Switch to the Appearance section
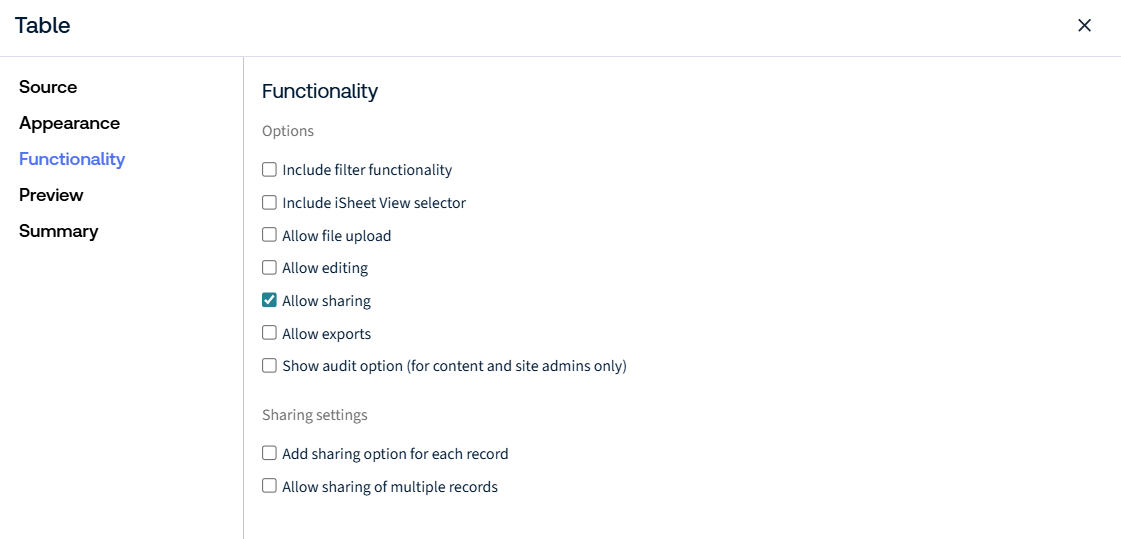The height and width of the screenshot is (539, 1121). (x=69, y=123)
